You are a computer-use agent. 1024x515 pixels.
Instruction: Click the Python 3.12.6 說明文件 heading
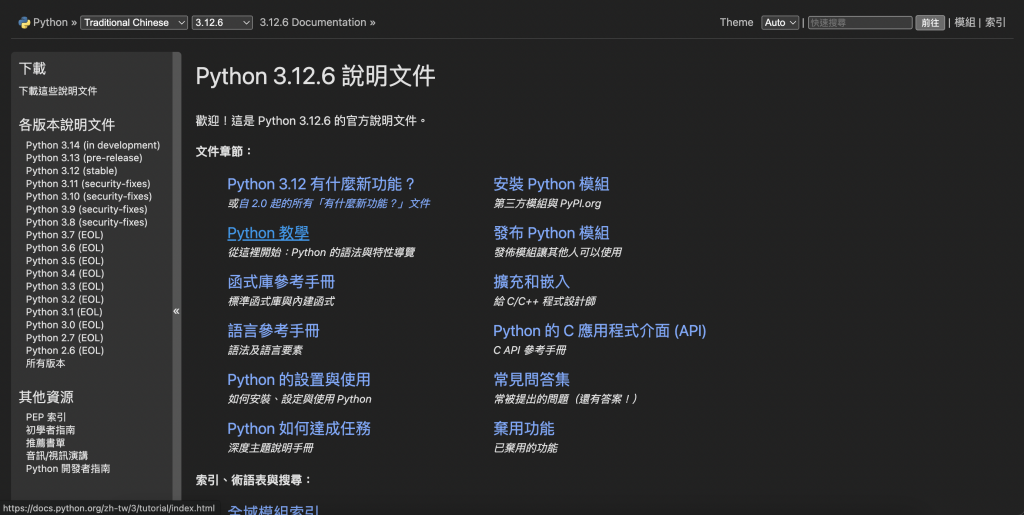(x=315, y=76)
